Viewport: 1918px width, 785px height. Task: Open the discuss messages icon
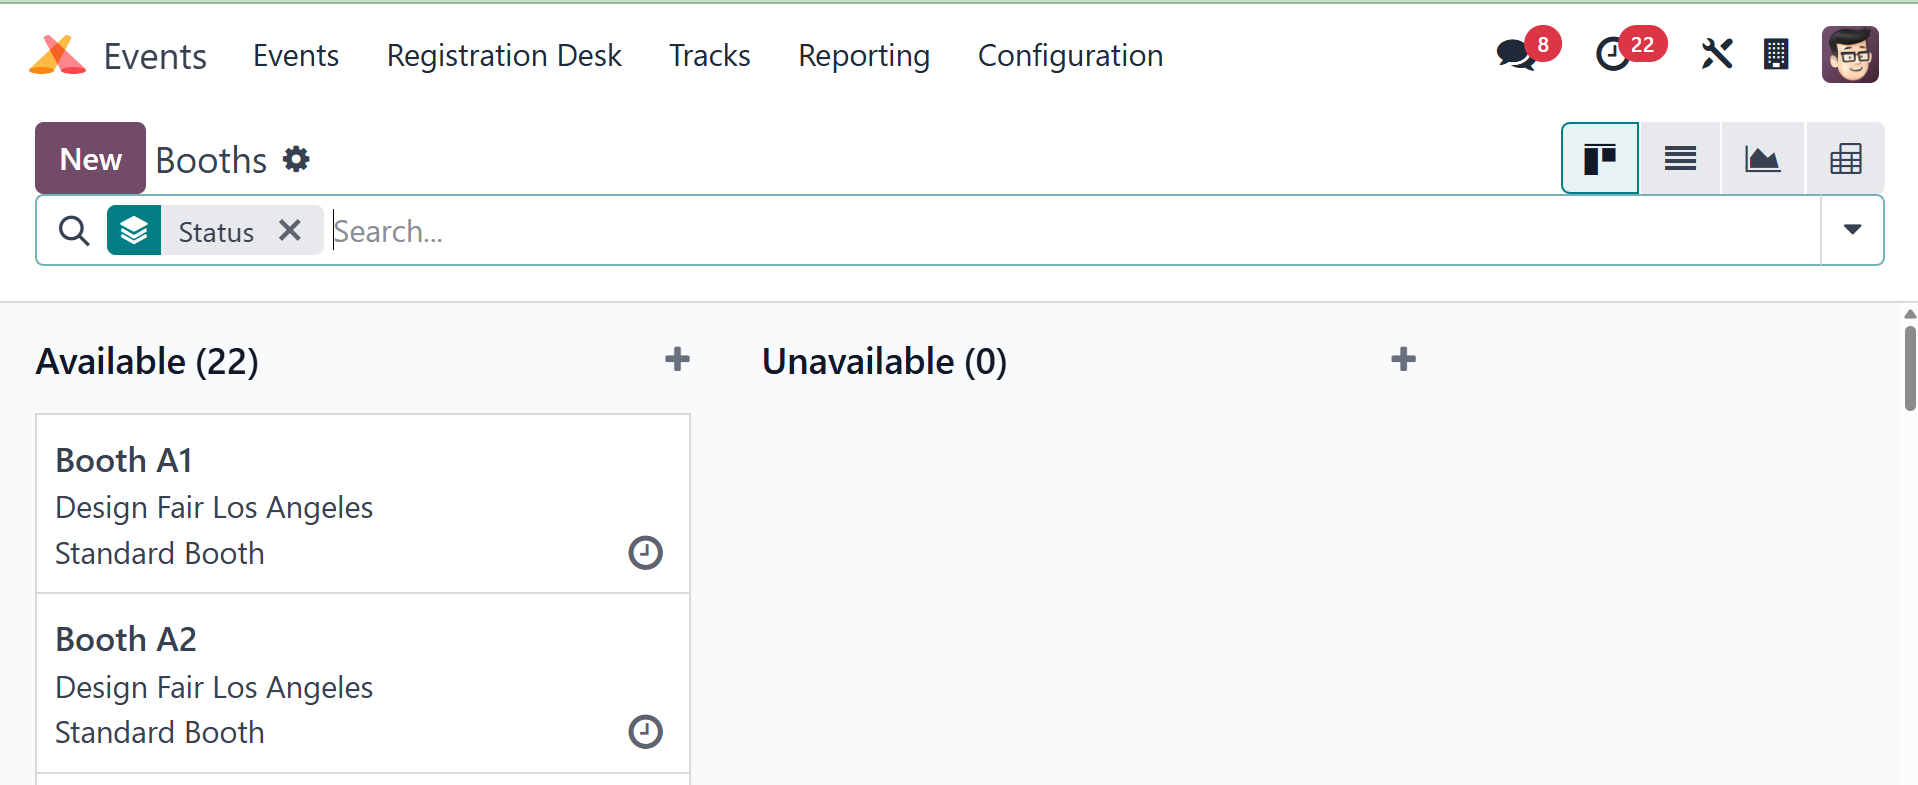[x=1516, y=54]
